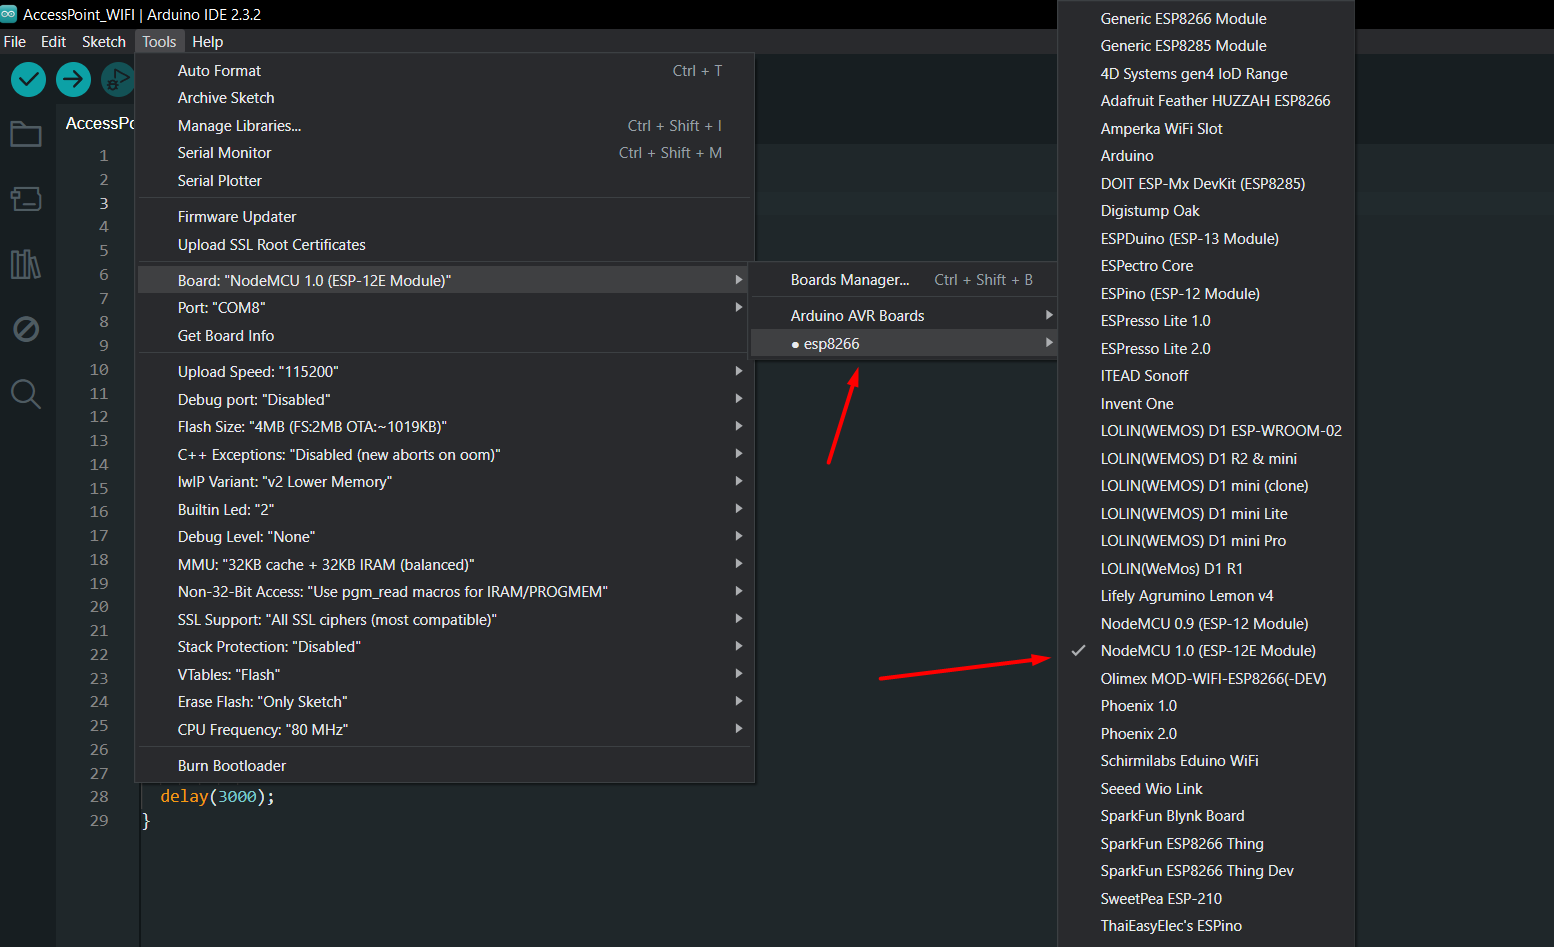
Task: Open the Boards Manager sidebar icon
Action: coord(26,199)
